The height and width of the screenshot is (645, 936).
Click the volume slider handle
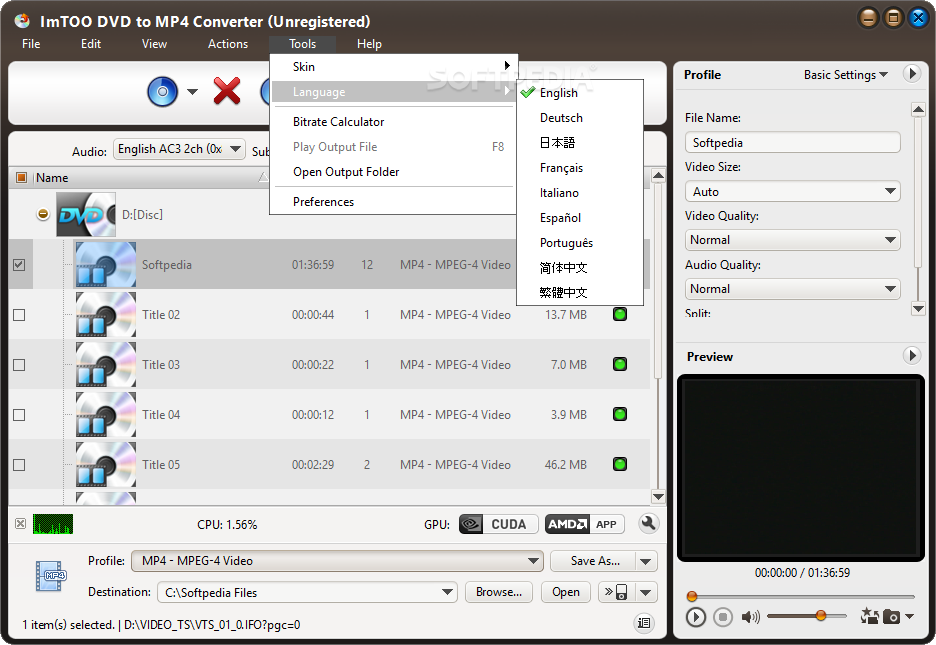point(821,615)
